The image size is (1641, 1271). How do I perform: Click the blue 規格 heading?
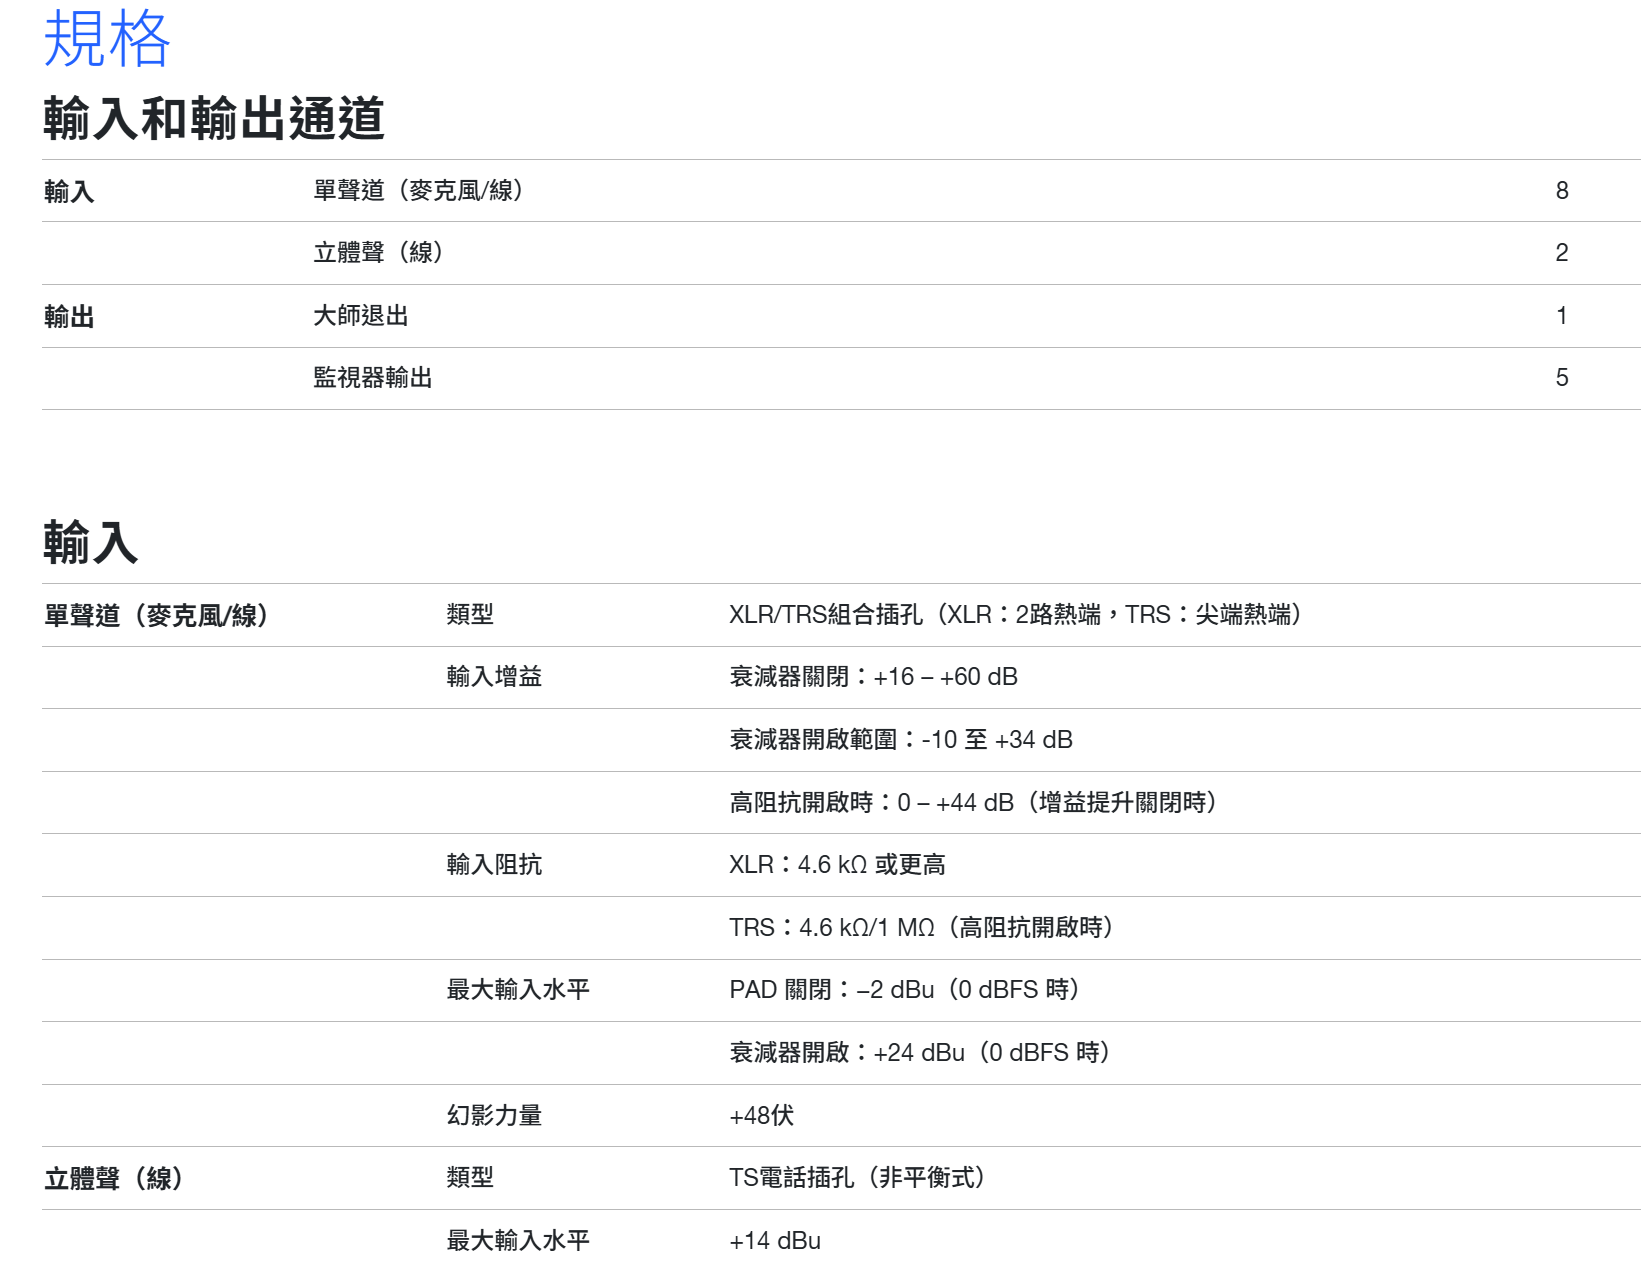tap(106, 39)
